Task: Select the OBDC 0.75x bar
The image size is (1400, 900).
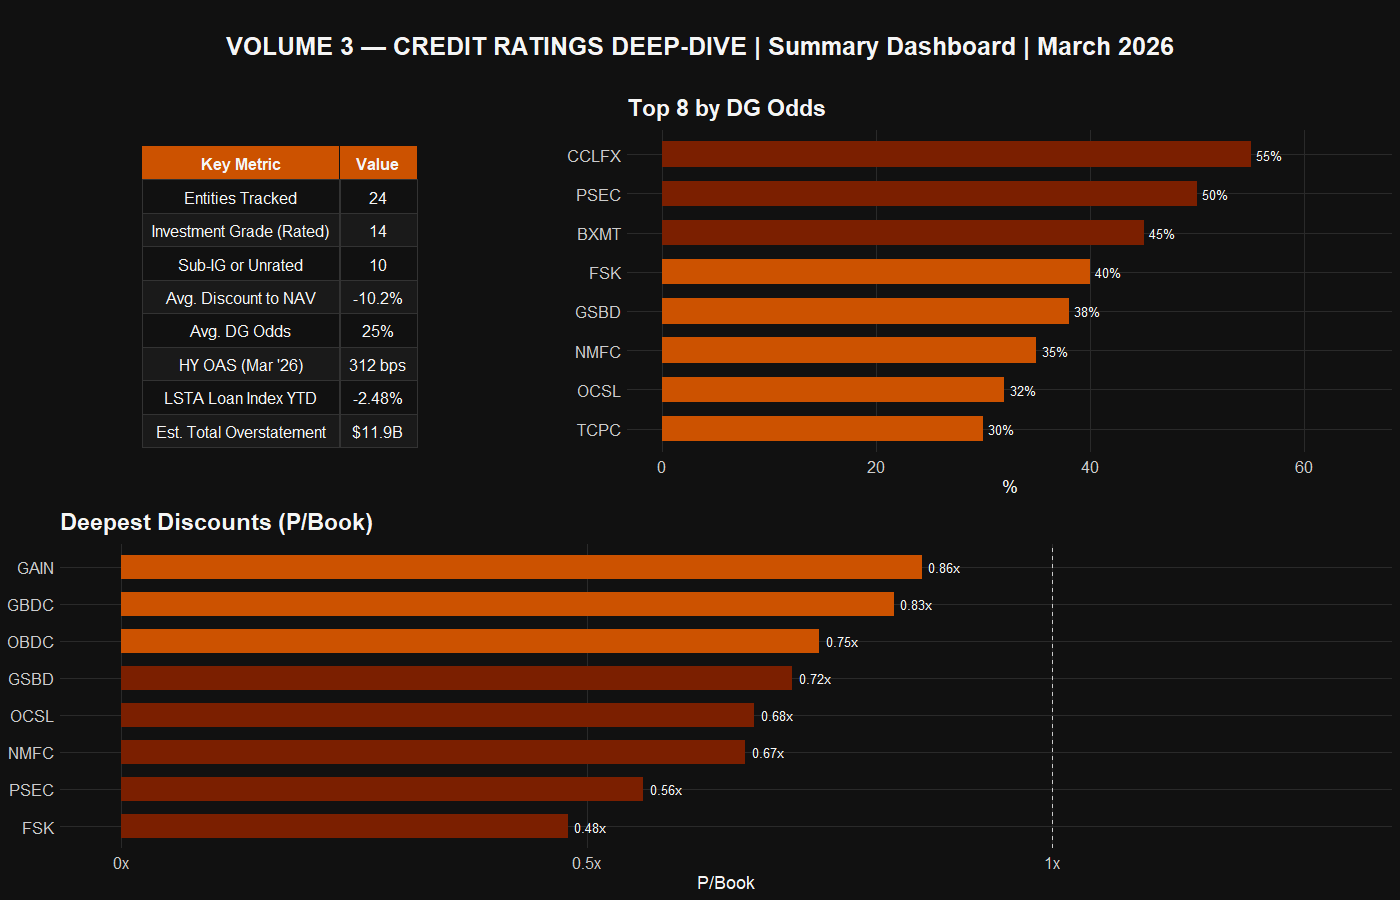Action: click(470, 641)
